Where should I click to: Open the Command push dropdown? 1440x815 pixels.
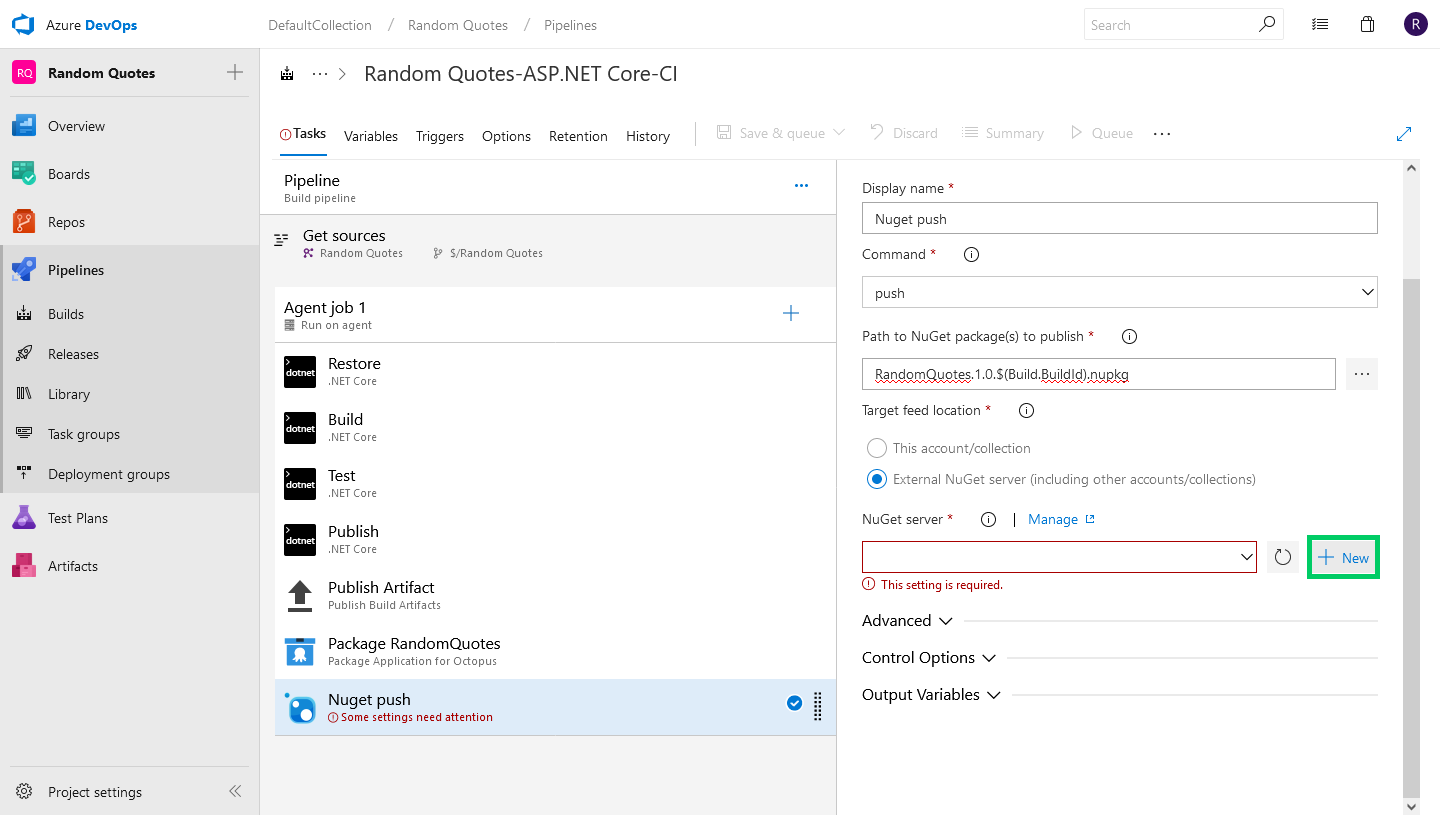click(1120, 292)
